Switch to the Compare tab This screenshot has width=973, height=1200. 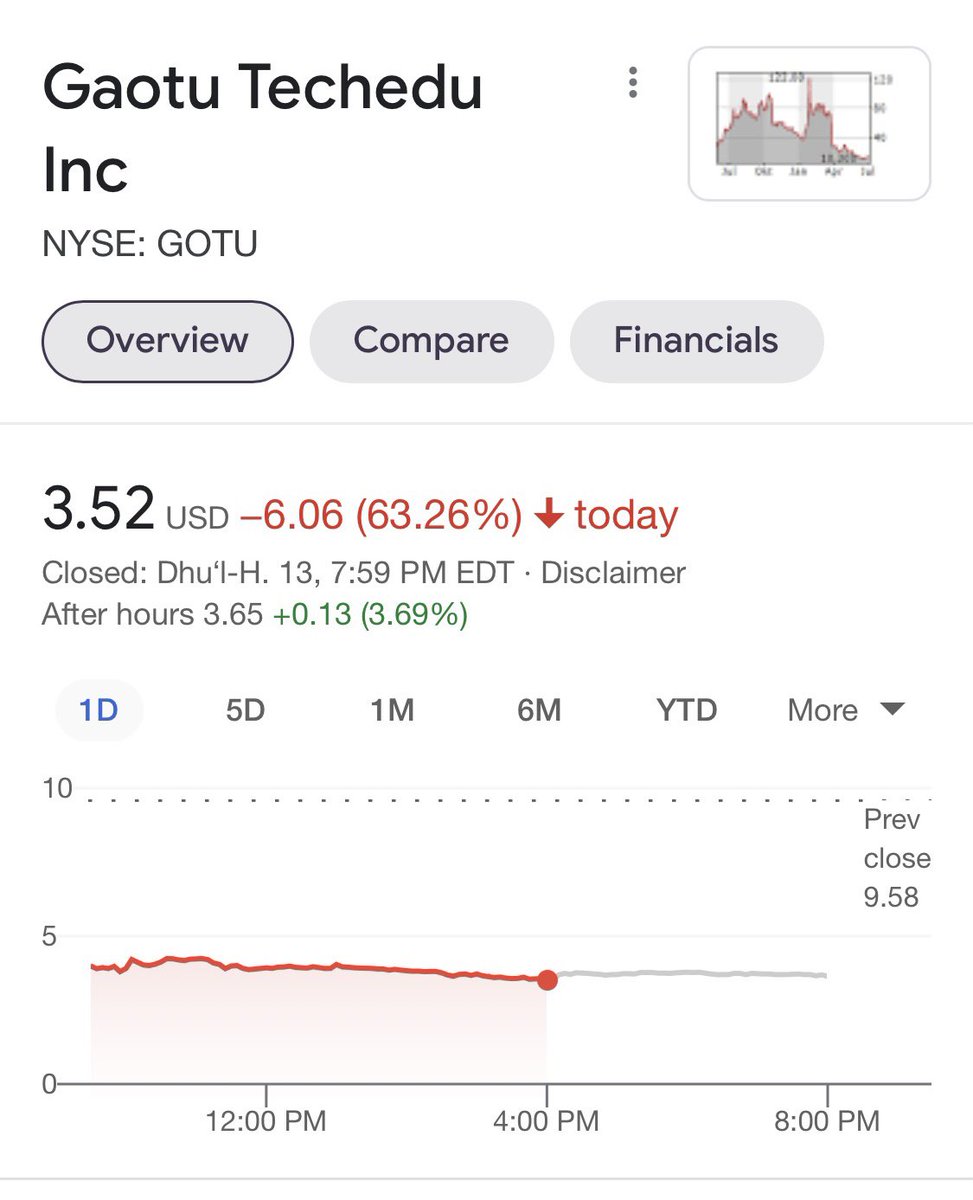click(431, 341)
